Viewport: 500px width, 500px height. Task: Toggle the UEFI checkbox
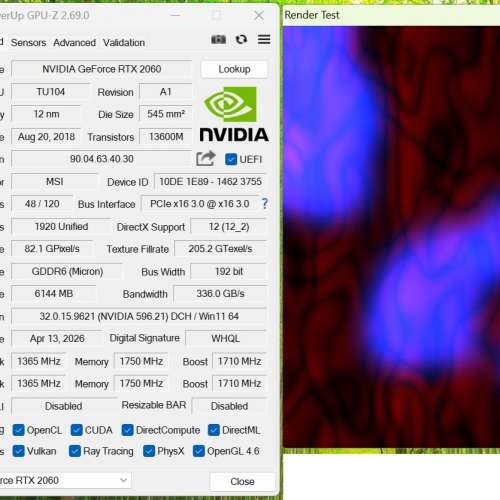click(x=231, y=159)
